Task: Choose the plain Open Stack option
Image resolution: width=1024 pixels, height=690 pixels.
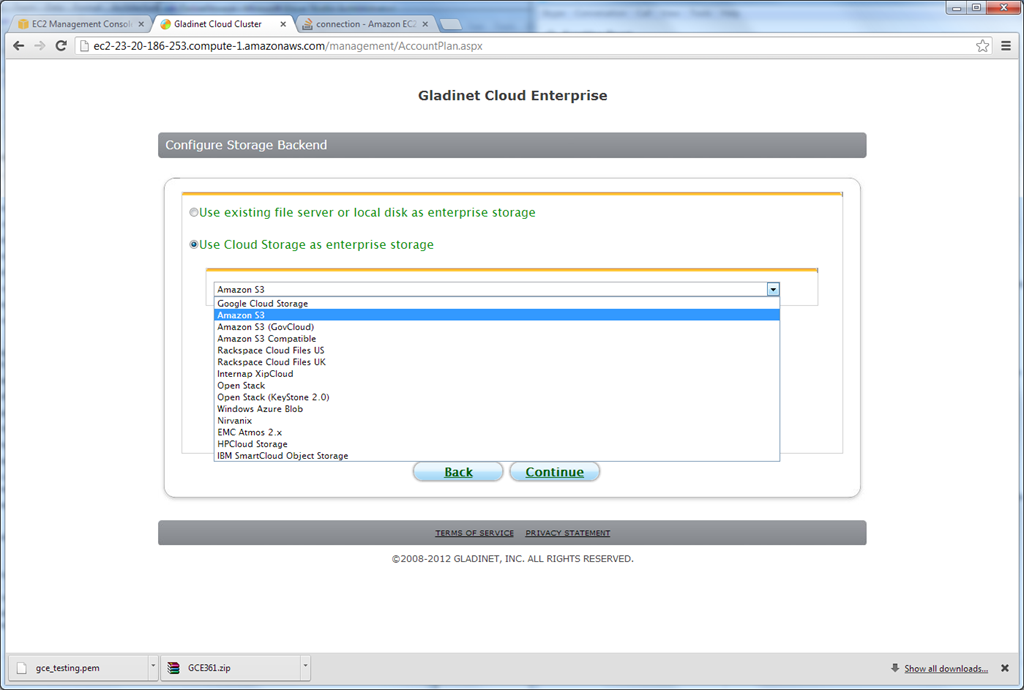Action: [x=497, y=386]
